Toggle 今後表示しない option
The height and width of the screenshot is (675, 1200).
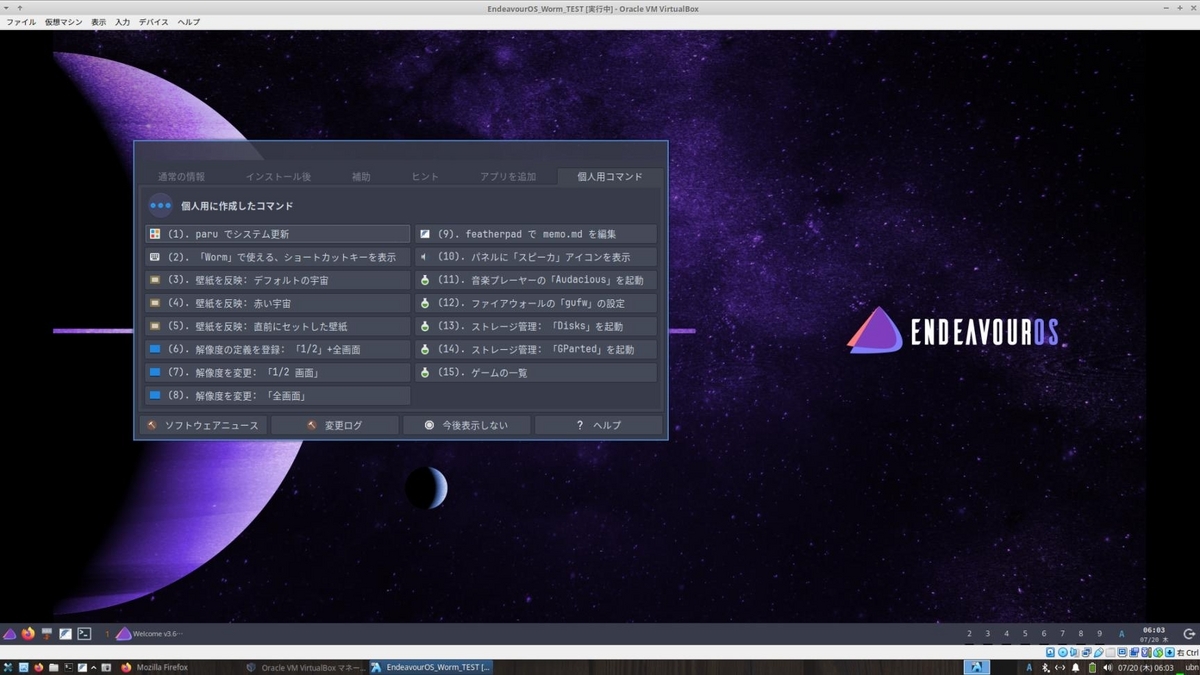pos(467,425)
